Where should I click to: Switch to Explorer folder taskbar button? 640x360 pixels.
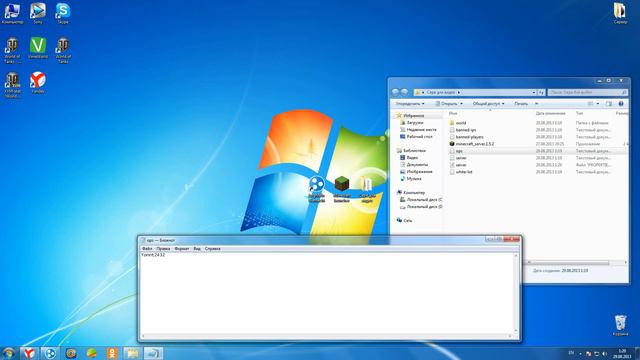coord(132,353)
